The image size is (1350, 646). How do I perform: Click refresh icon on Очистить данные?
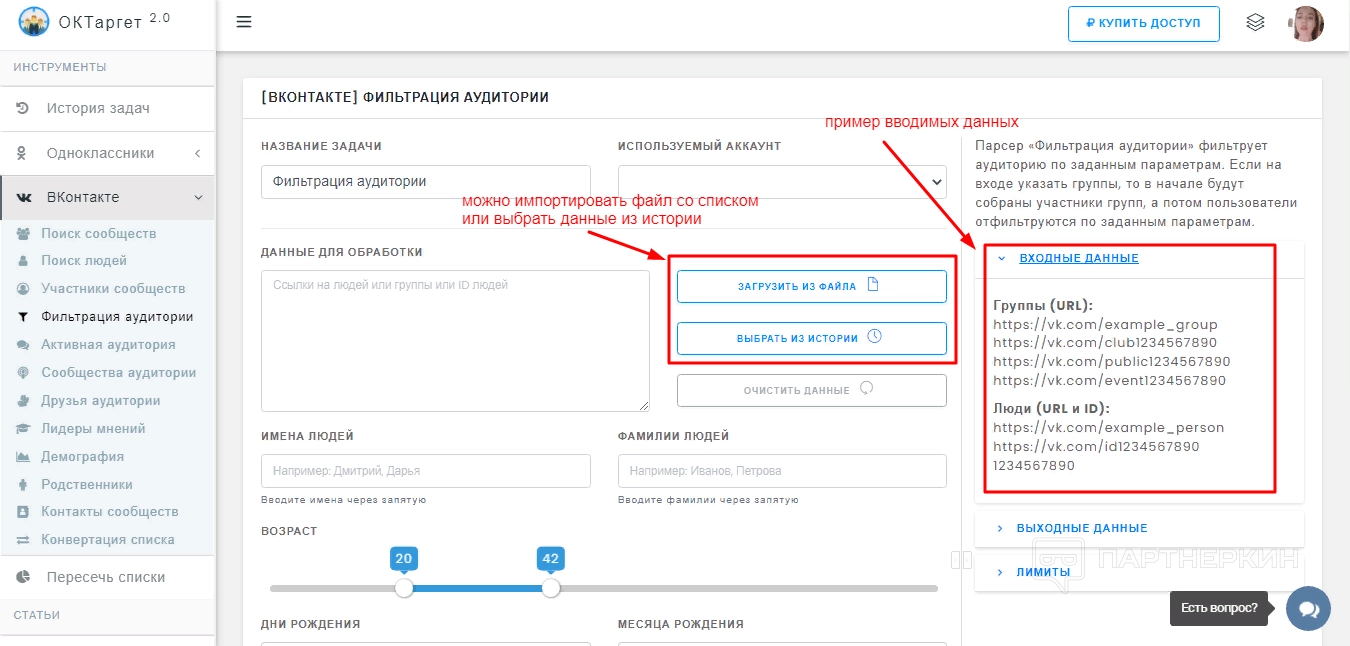(x=867, y=389)
